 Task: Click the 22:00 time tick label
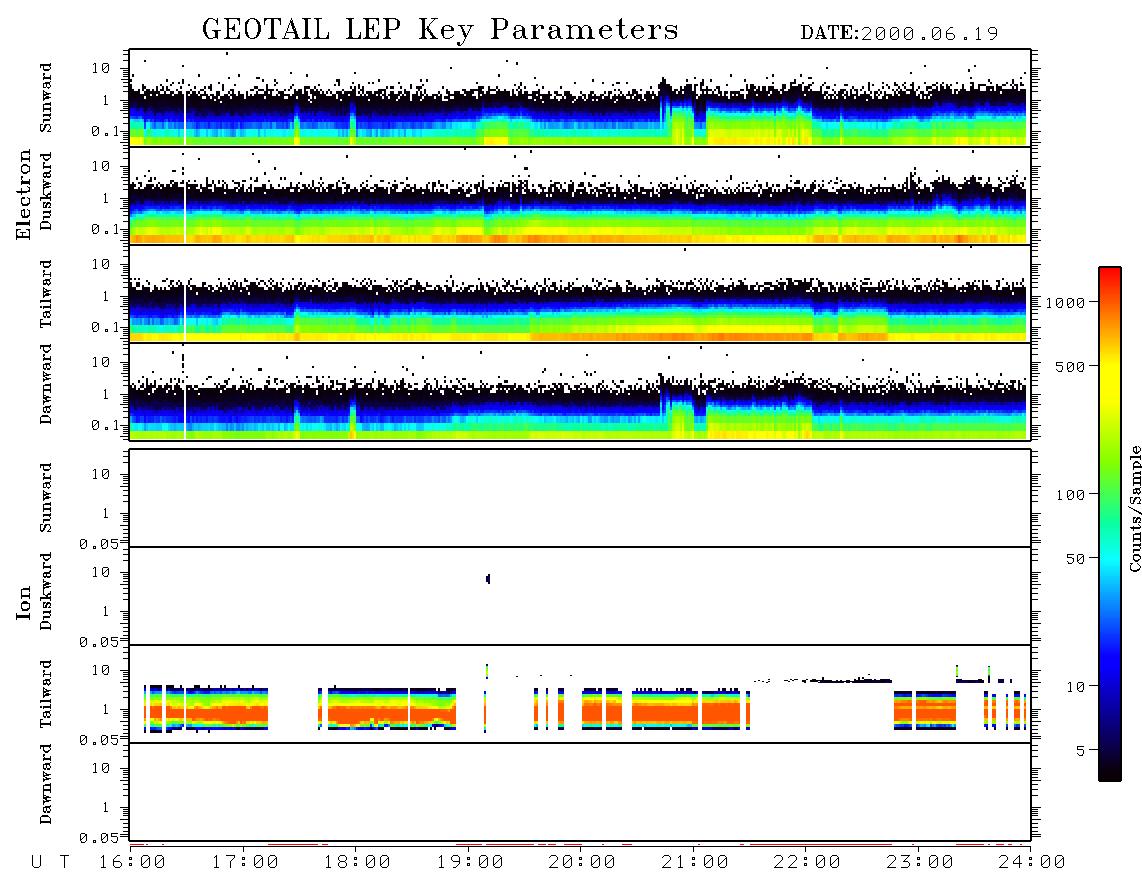[x=808, y=862]
